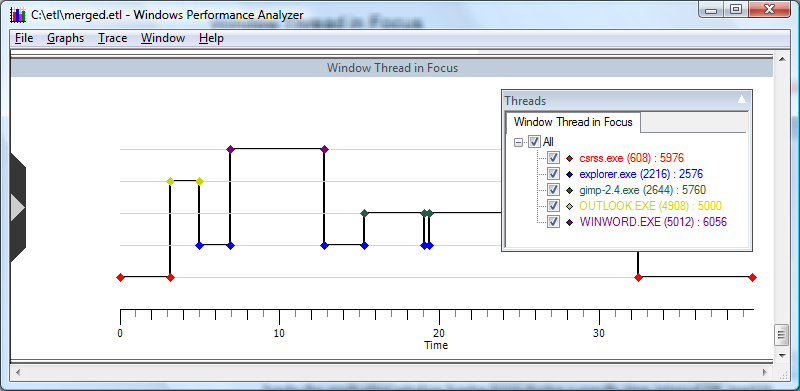The height and width of the screenshot is (391, 800).
Task: Click the last red csrss marker at right end
Action: 753,278
